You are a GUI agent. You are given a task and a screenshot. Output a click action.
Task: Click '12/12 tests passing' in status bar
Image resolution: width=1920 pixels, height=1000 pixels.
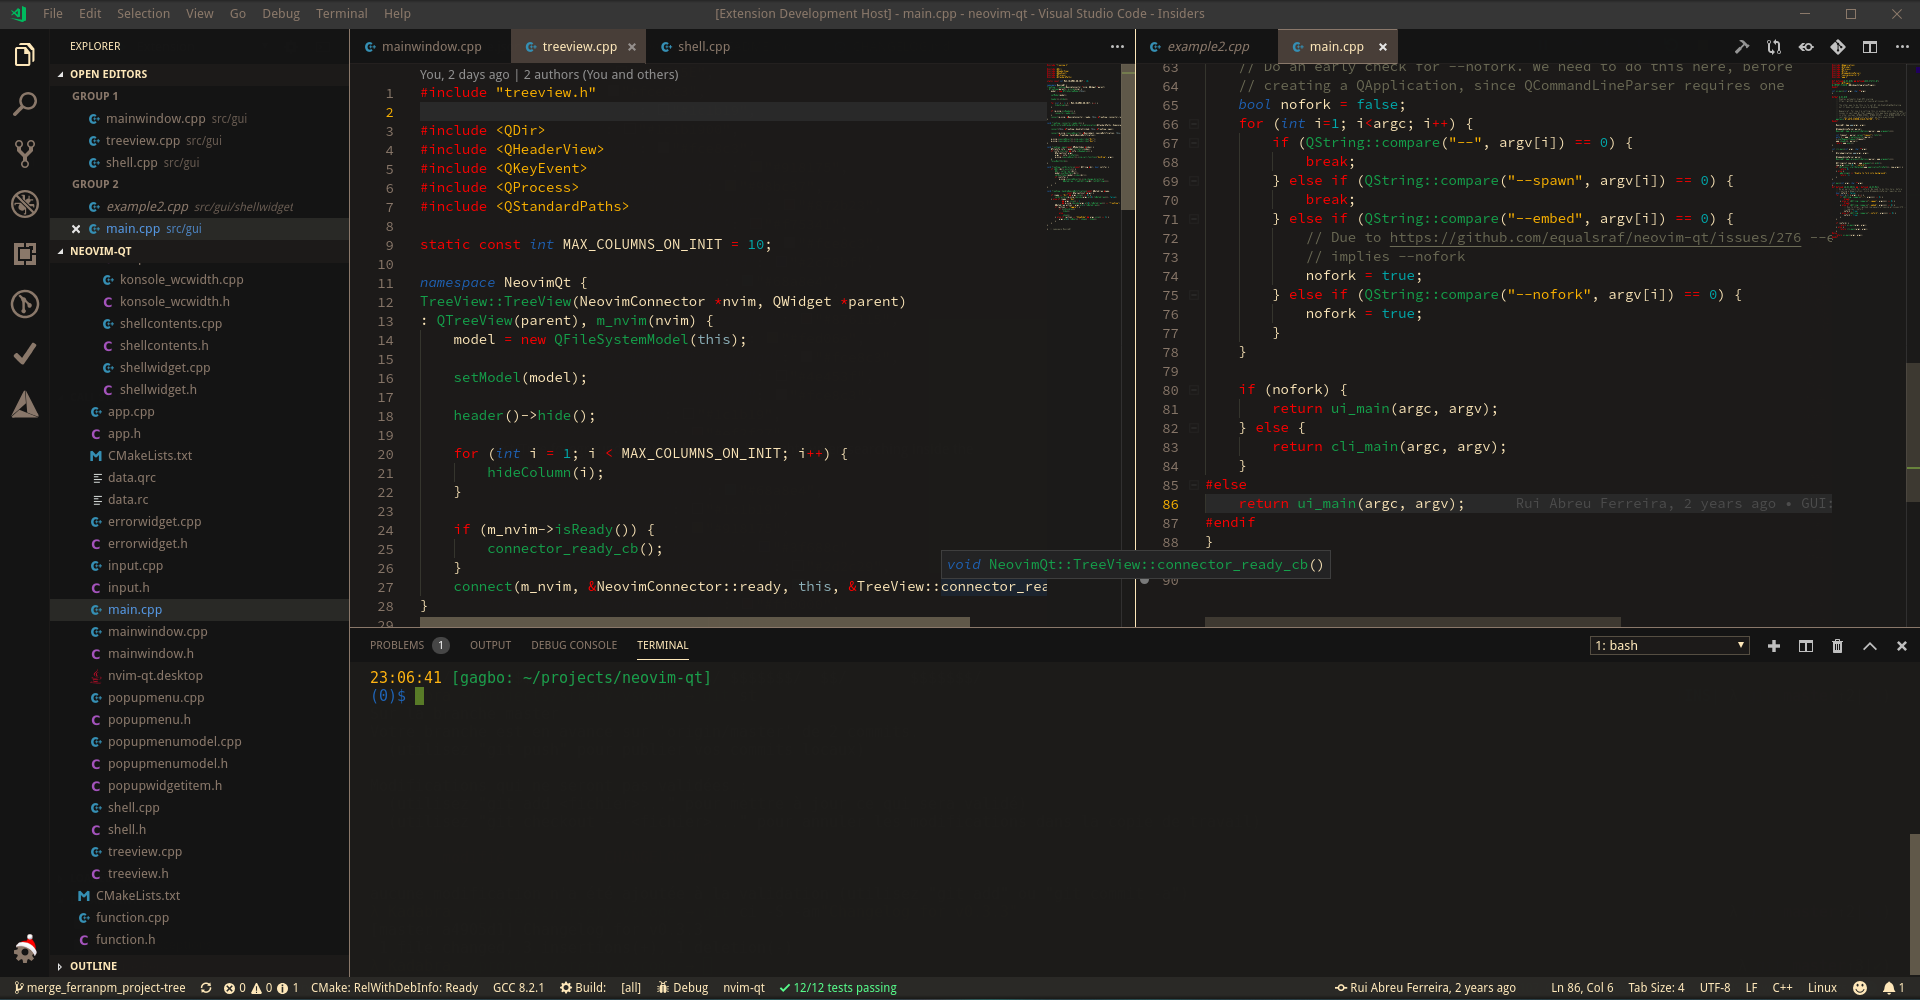point(838,988)
